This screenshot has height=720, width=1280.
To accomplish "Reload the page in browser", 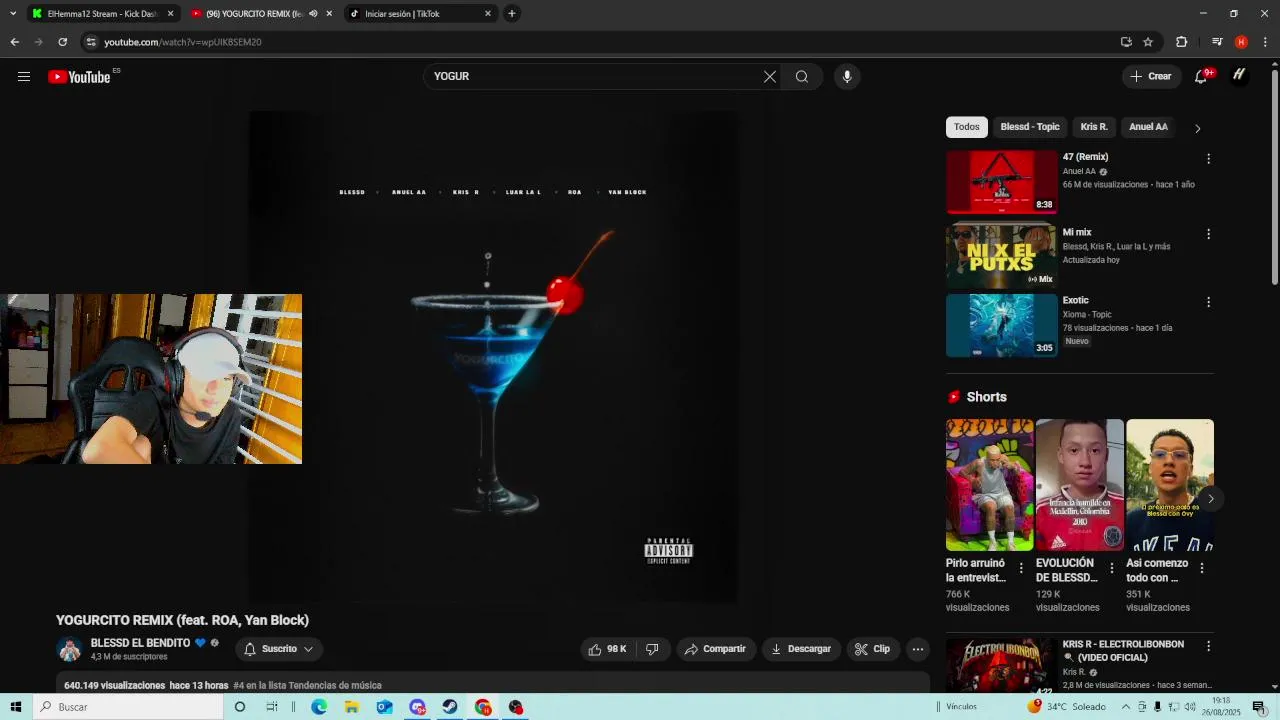I will pyautogui.click(x=62, y=42).
